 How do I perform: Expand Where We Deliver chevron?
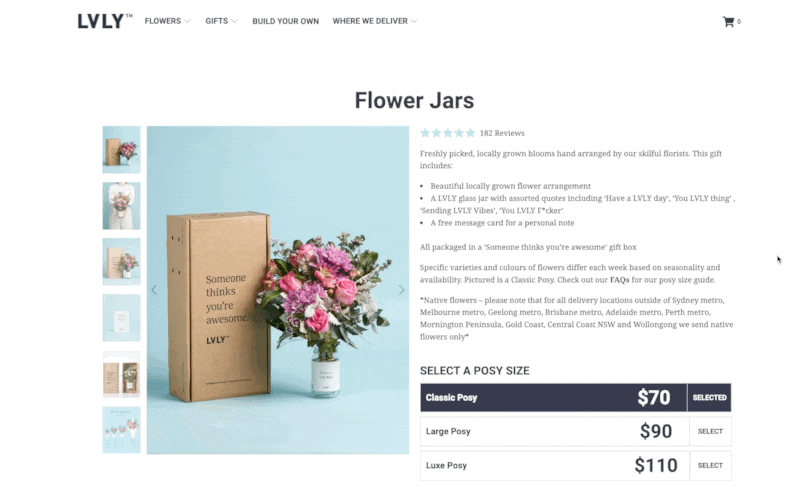pos(414,21)
